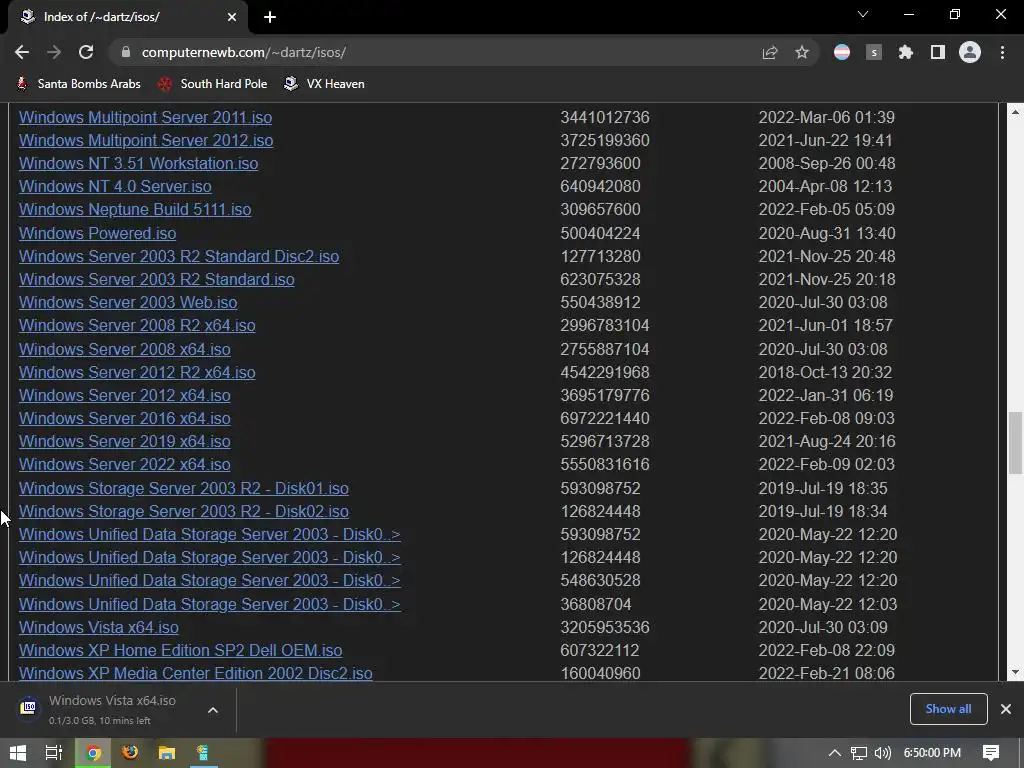Open the teal app on the taskbar

203,753
